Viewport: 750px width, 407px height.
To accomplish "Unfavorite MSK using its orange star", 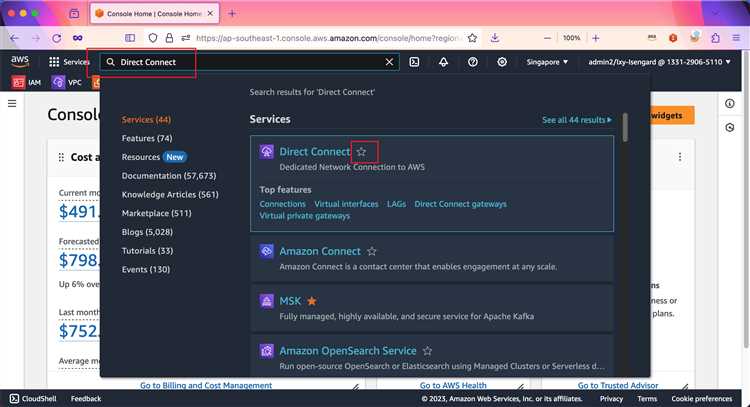I will (312, 301).
